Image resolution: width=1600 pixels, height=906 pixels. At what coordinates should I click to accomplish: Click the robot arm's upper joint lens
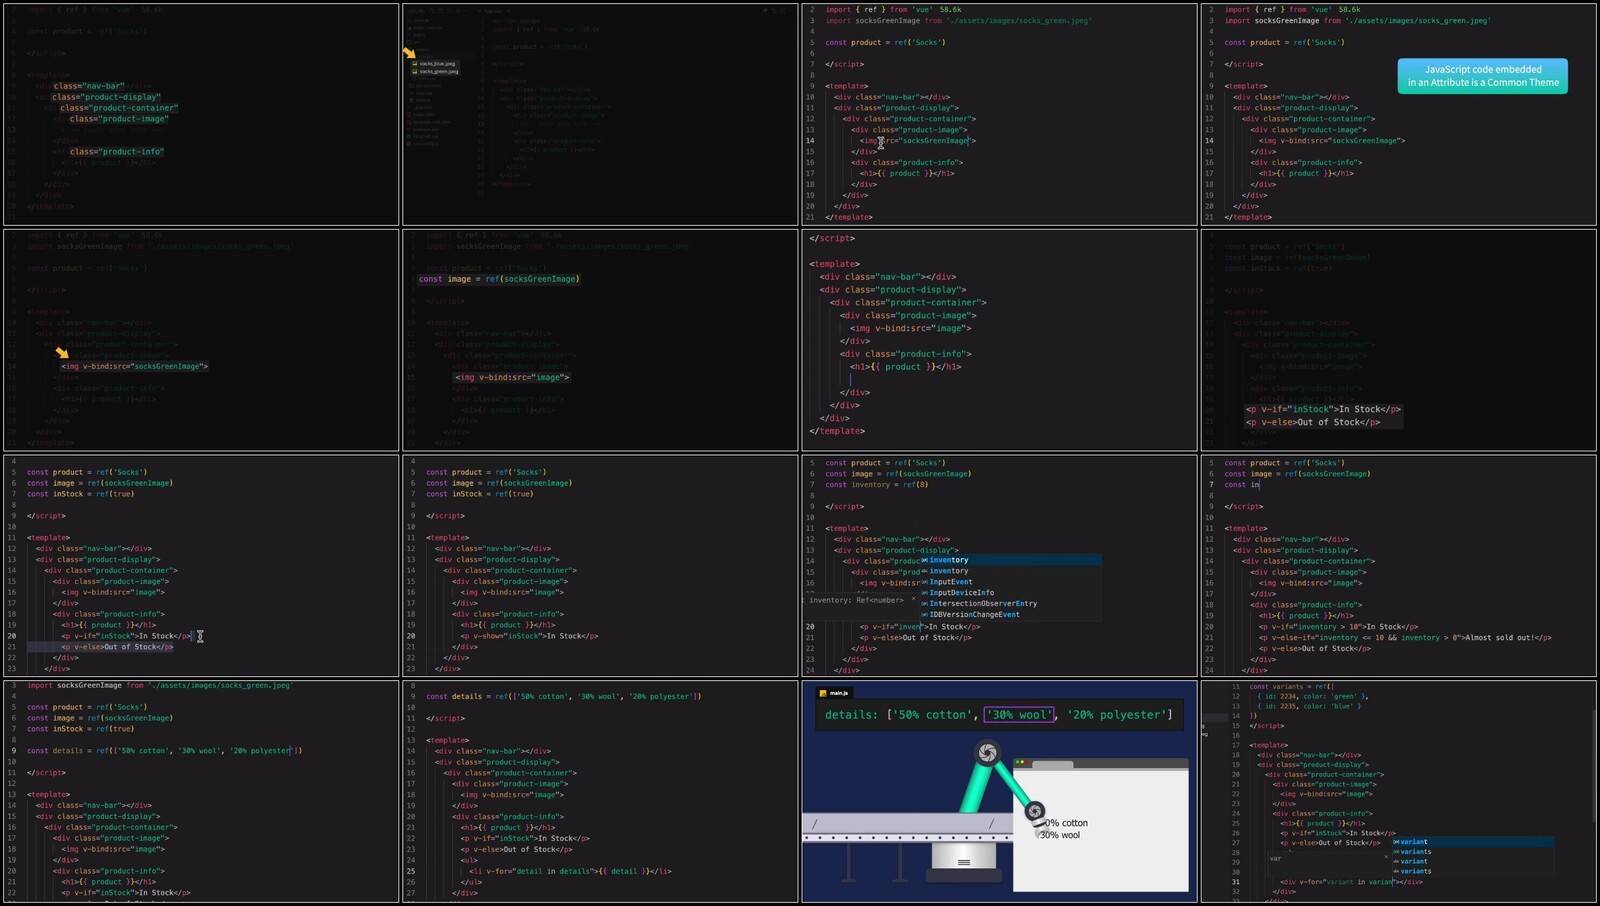(x=987, y=753)
